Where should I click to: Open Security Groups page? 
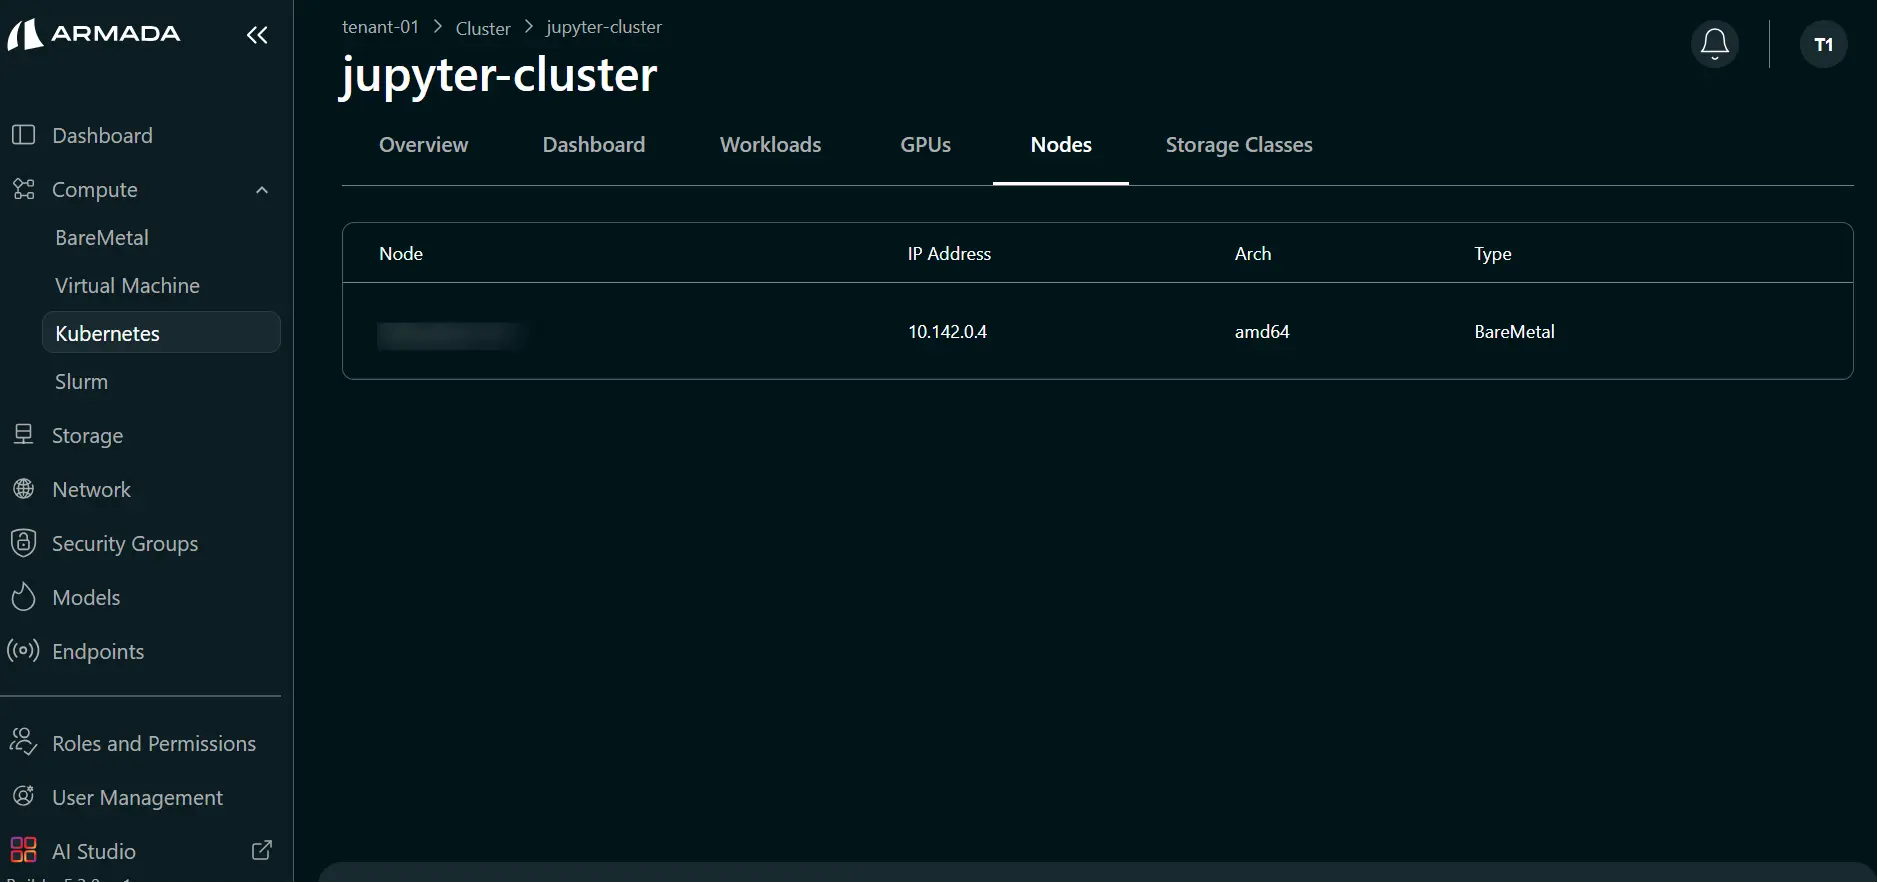(125, 544)
